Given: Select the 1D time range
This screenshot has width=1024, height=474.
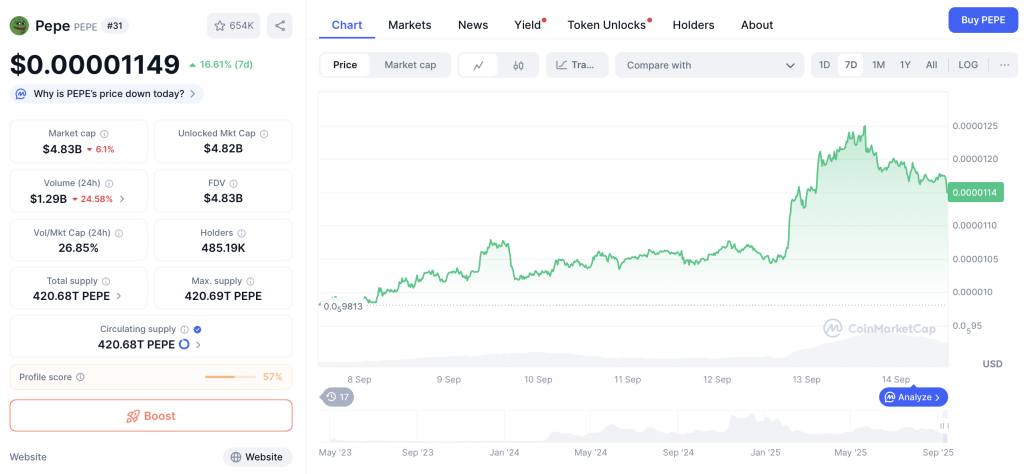Looking at the screenshot, I should coord(825,65).
